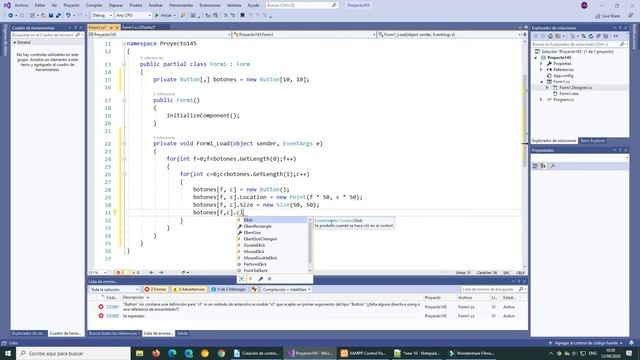640x360 pixels.
Task: Toggle the IntelliSense methods filter icon
Action: [269, 279]
